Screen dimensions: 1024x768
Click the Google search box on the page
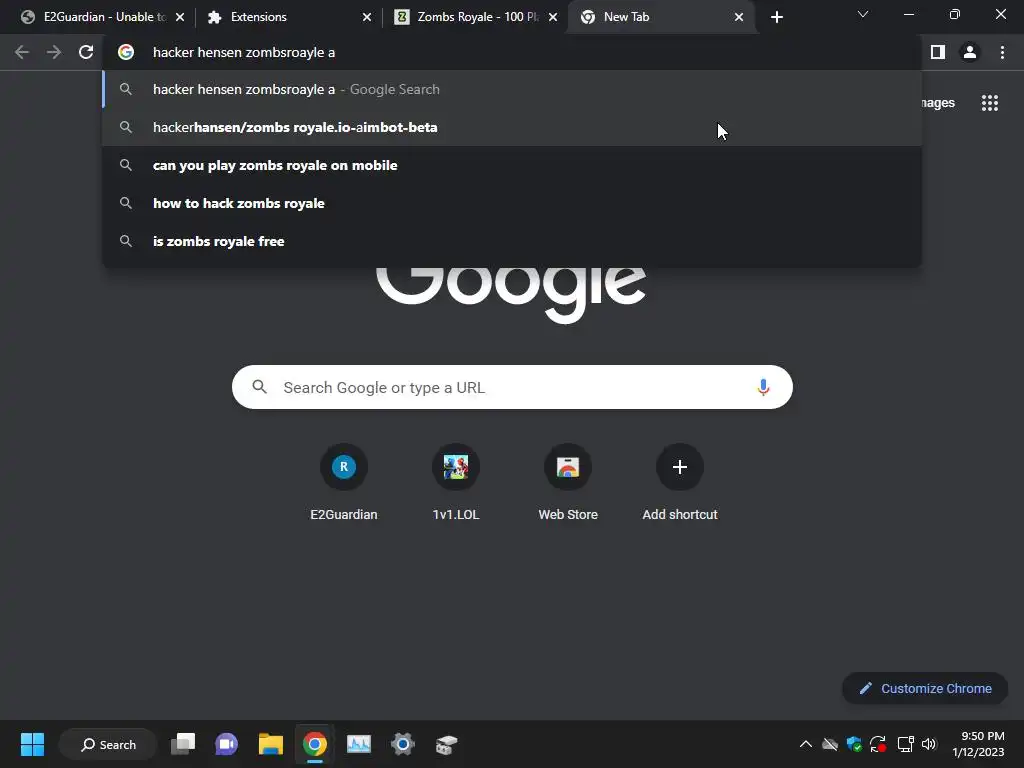pos(512,387)
